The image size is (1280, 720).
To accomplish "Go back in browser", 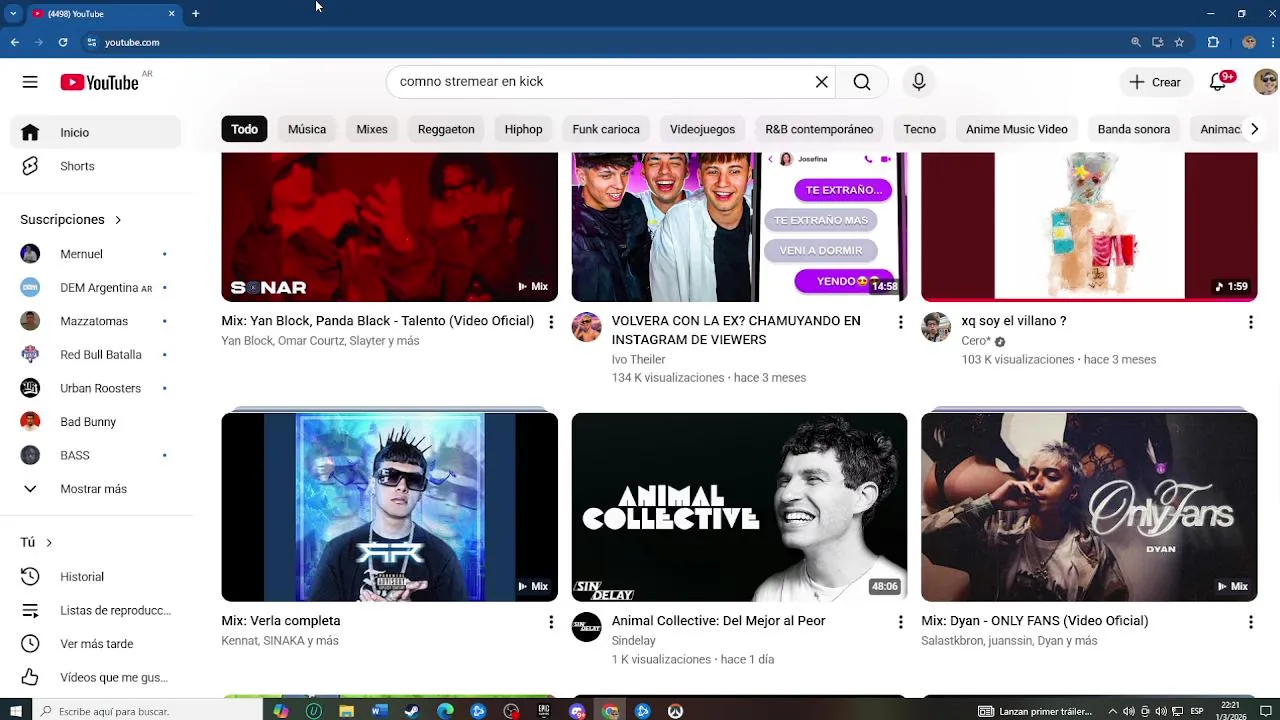I will tap(15, 42).
